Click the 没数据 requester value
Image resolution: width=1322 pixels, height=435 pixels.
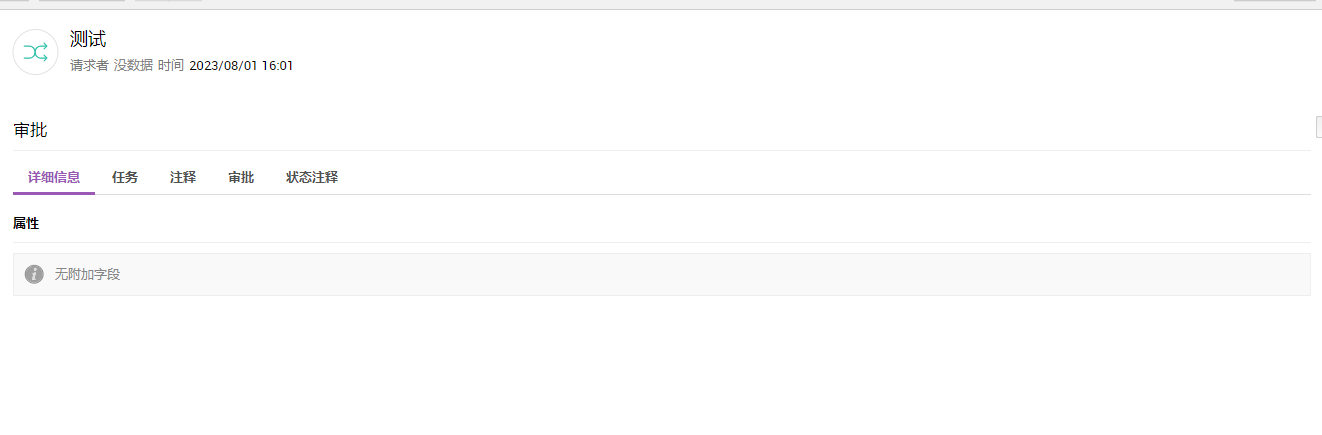coord(133,66)
